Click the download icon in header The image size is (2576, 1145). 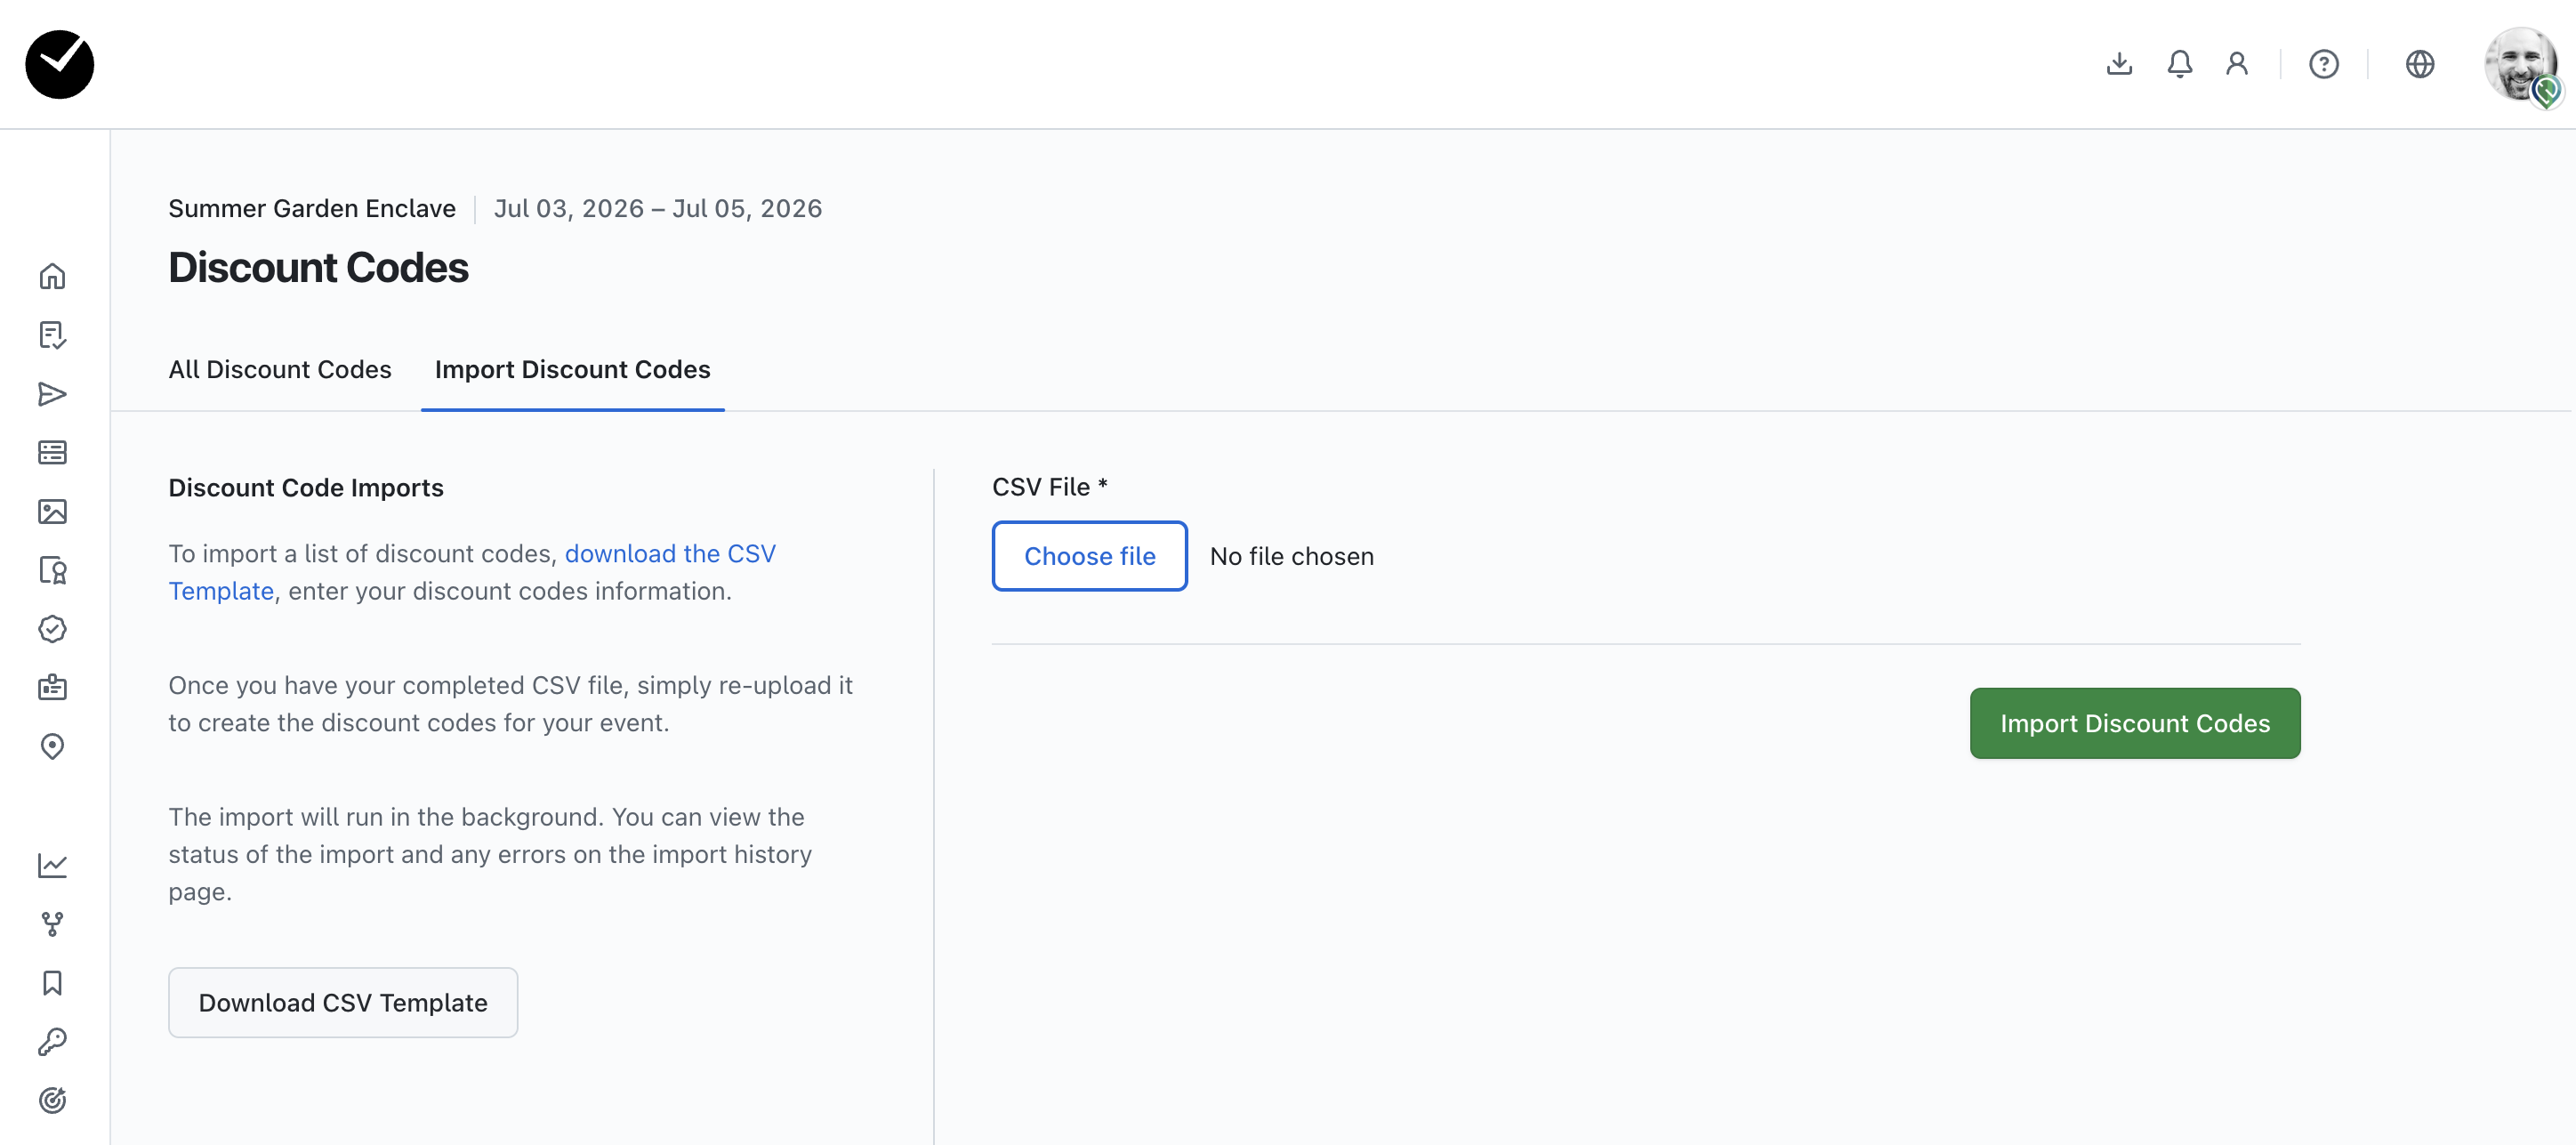pos(2119,64)
